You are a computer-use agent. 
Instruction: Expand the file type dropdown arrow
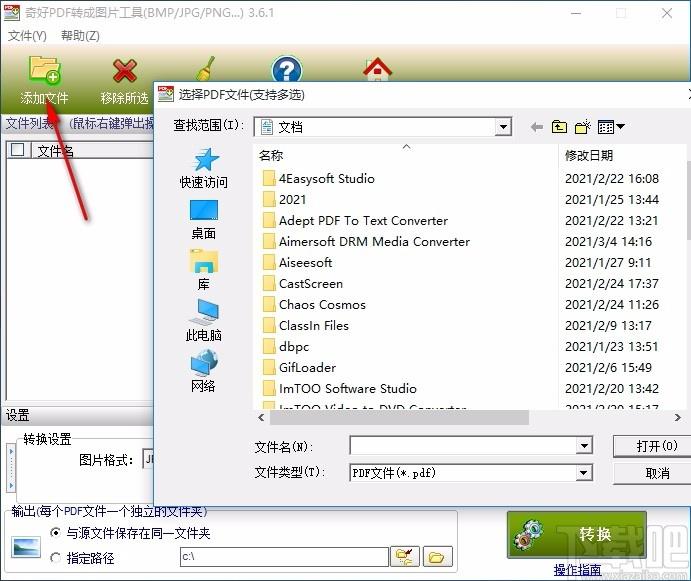[584, 473]
